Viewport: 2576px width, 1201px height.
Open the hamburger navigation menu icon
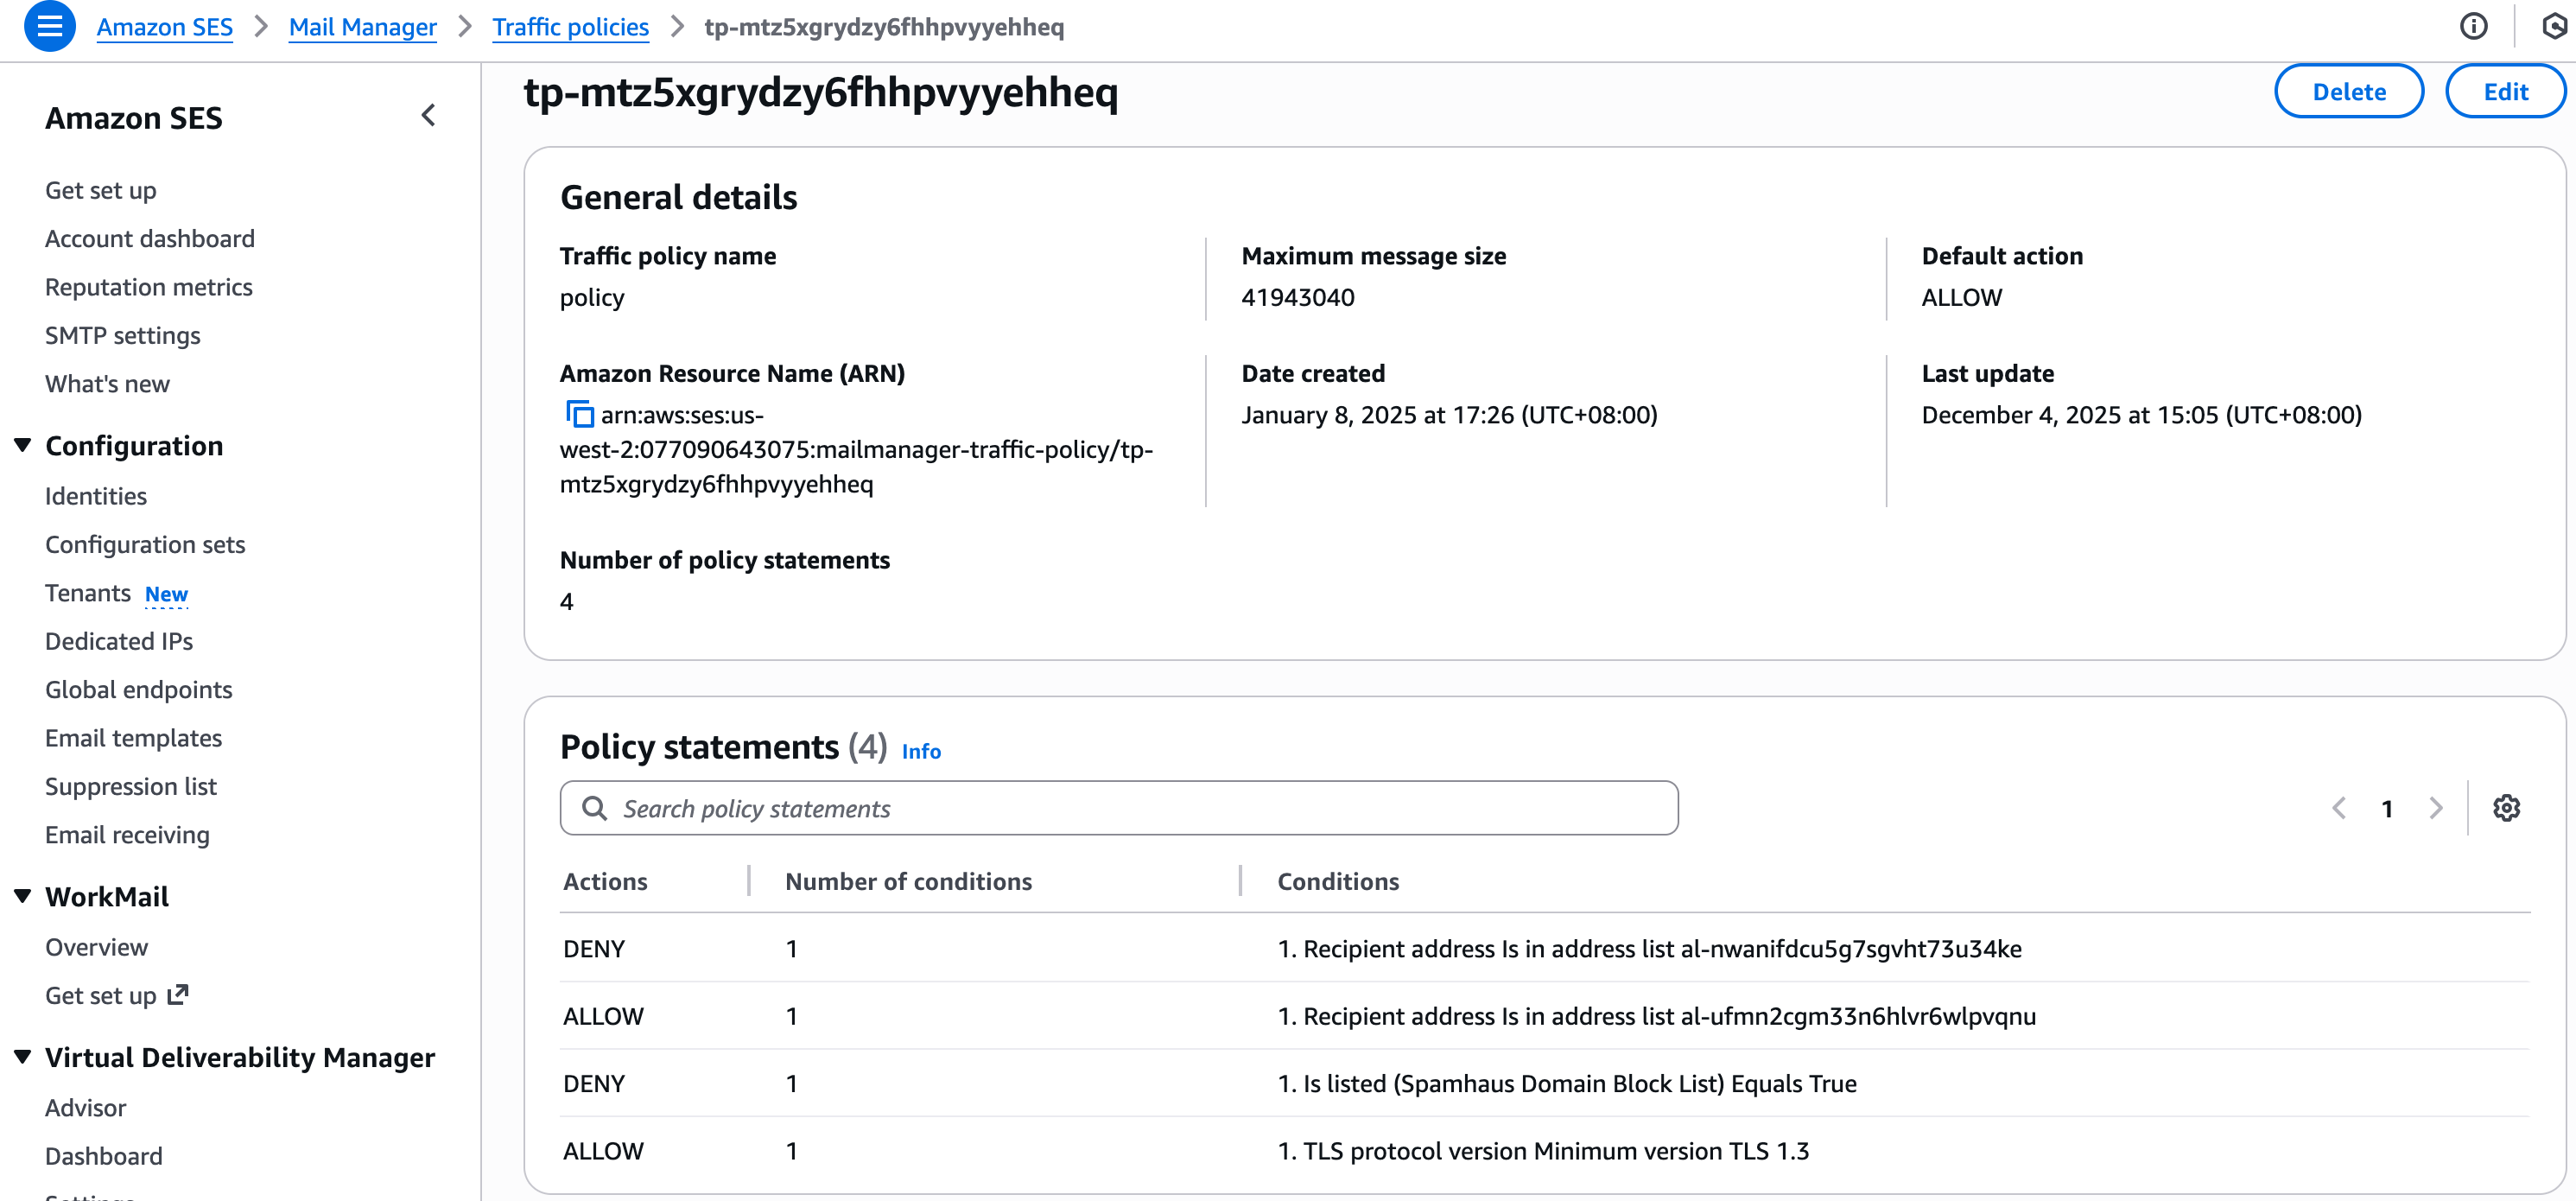(x=49, y=27)
